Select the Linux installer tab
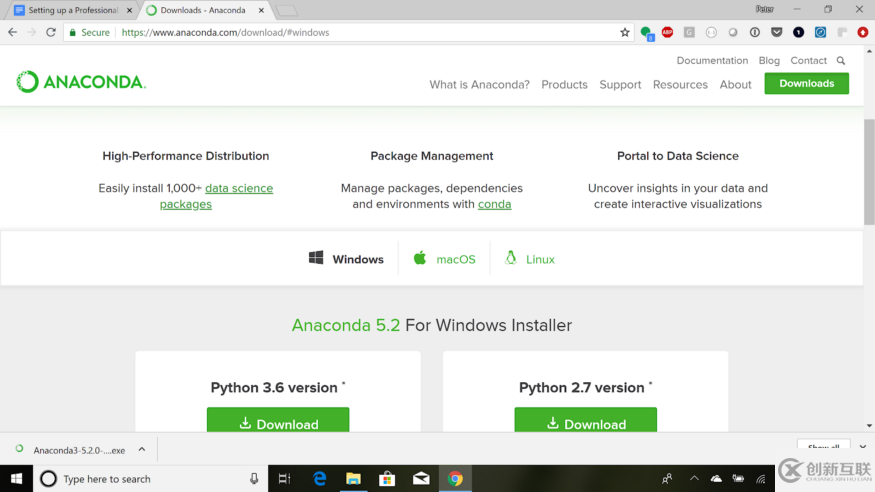 click(530, 259)
